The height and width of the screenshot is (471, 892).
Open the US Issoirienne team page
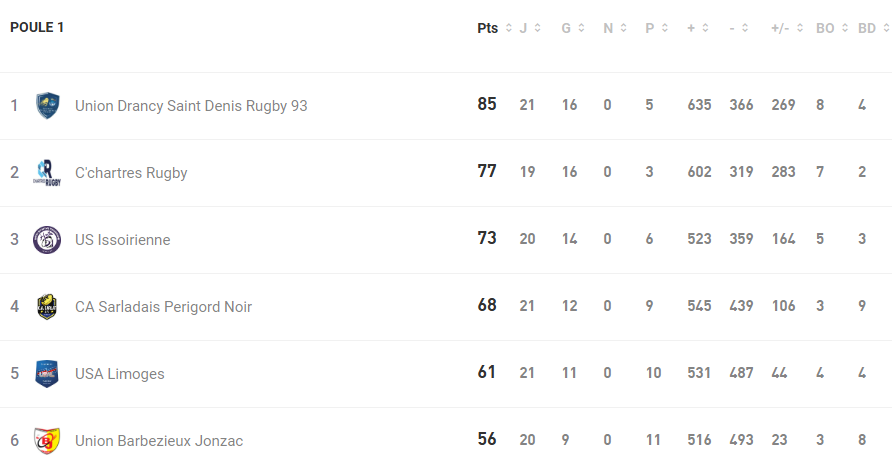[122, 240]
